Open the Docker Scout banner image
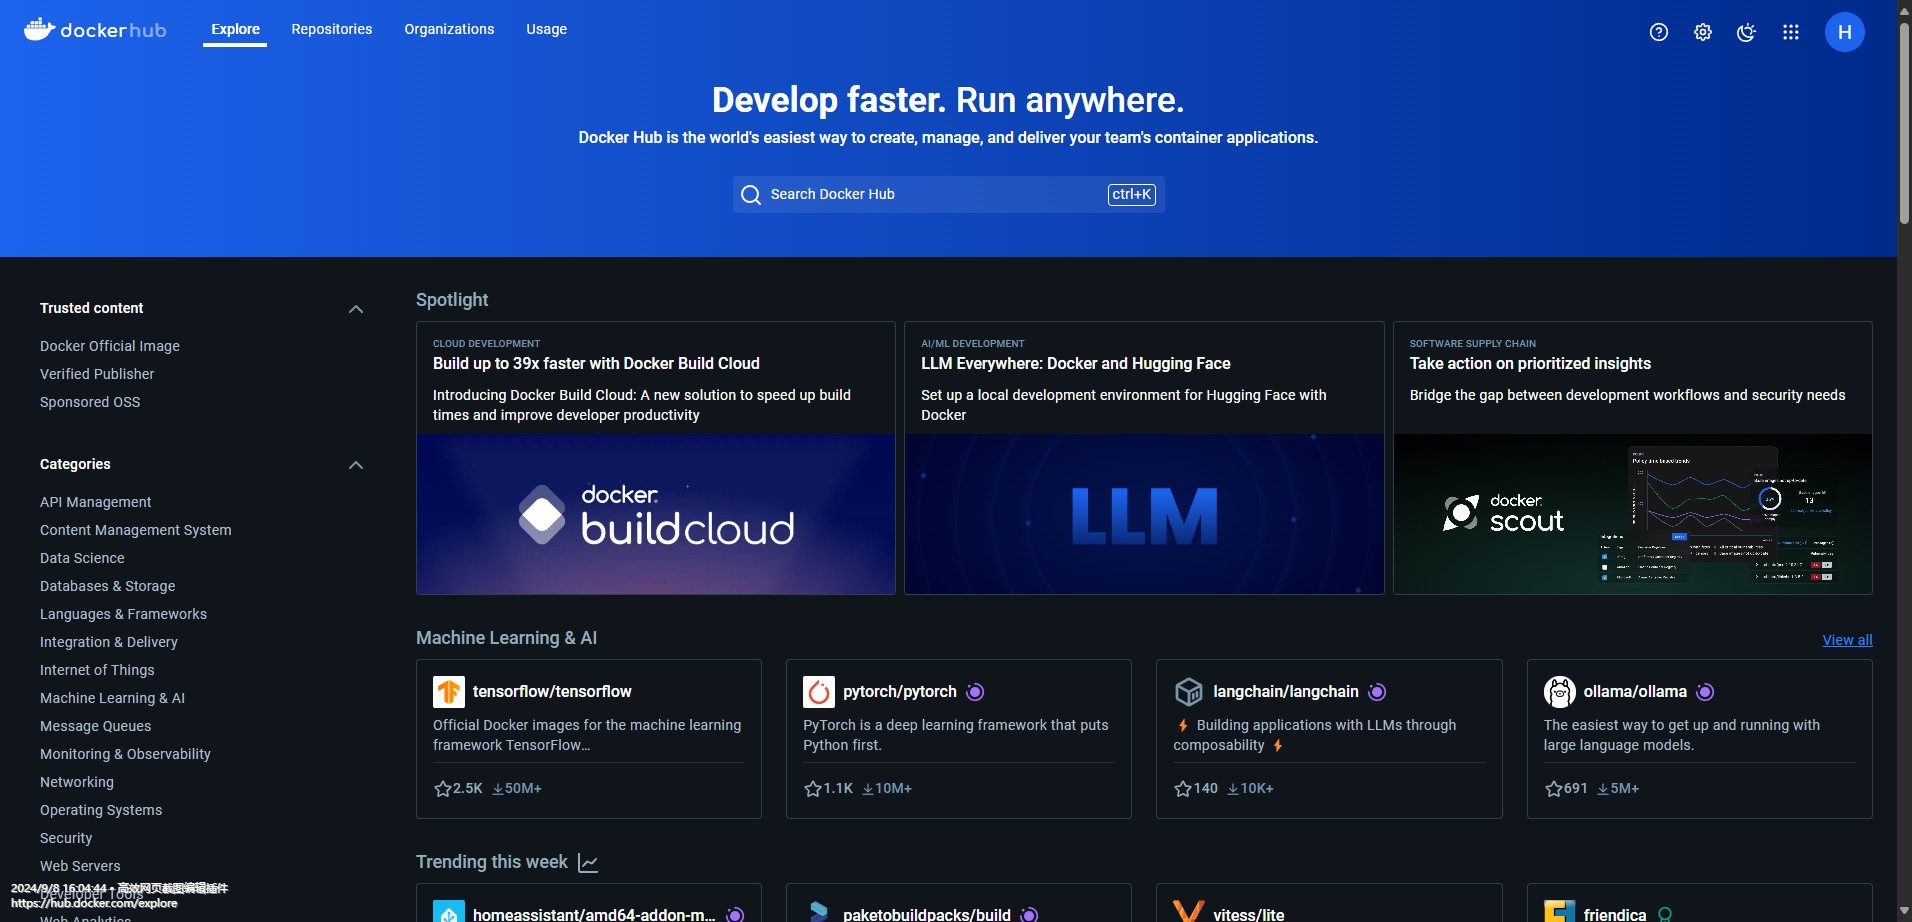Screen dimensions: 1912x922 click(x=1633, y=514)
